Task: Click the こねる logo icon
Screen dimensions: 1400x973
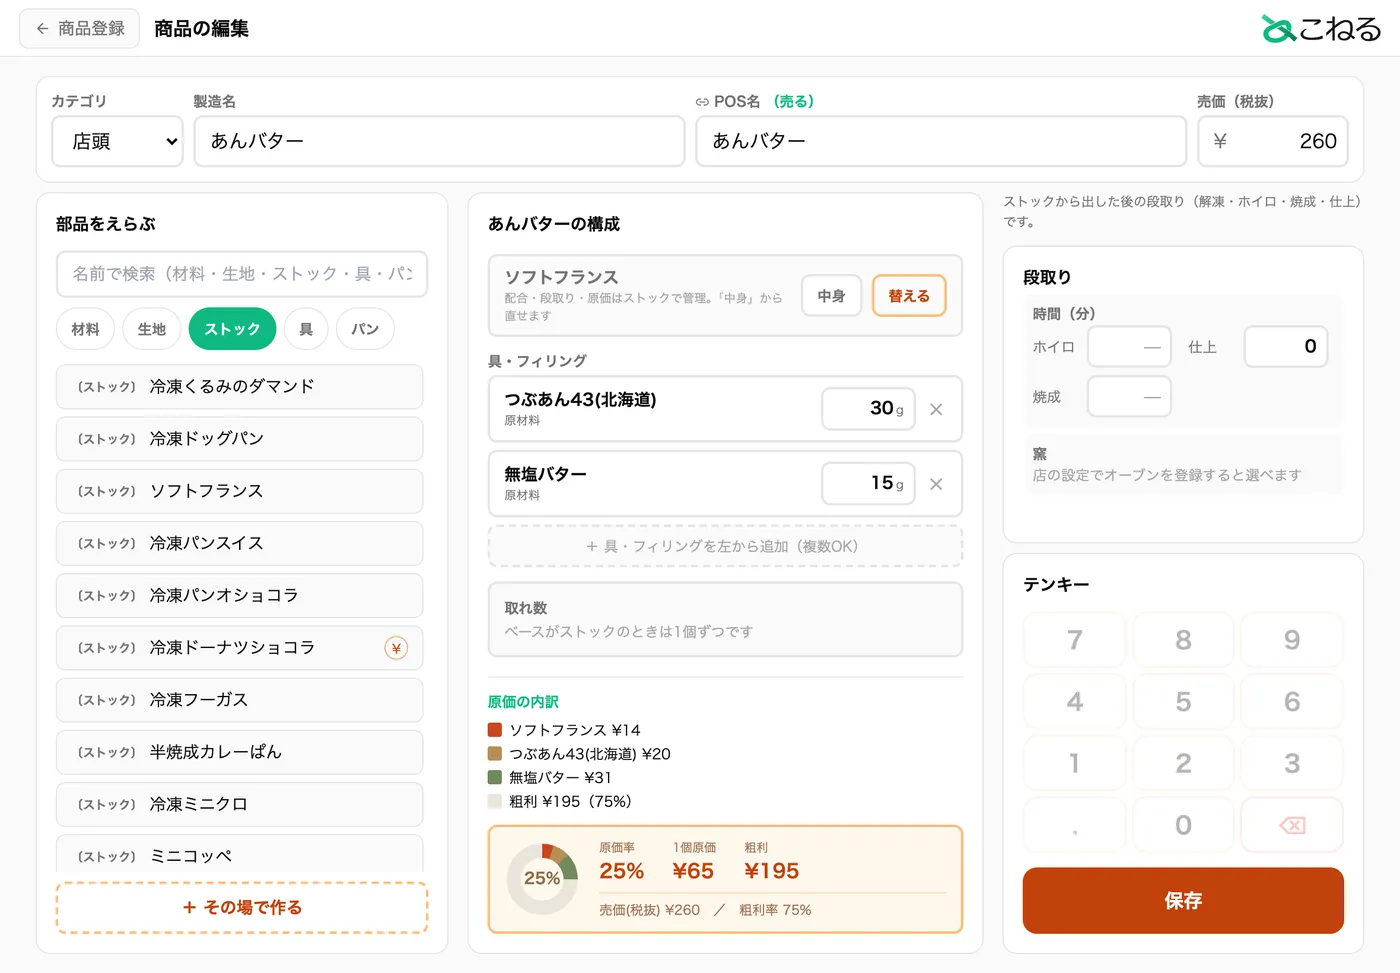Action: click(x=1278, y=29)
